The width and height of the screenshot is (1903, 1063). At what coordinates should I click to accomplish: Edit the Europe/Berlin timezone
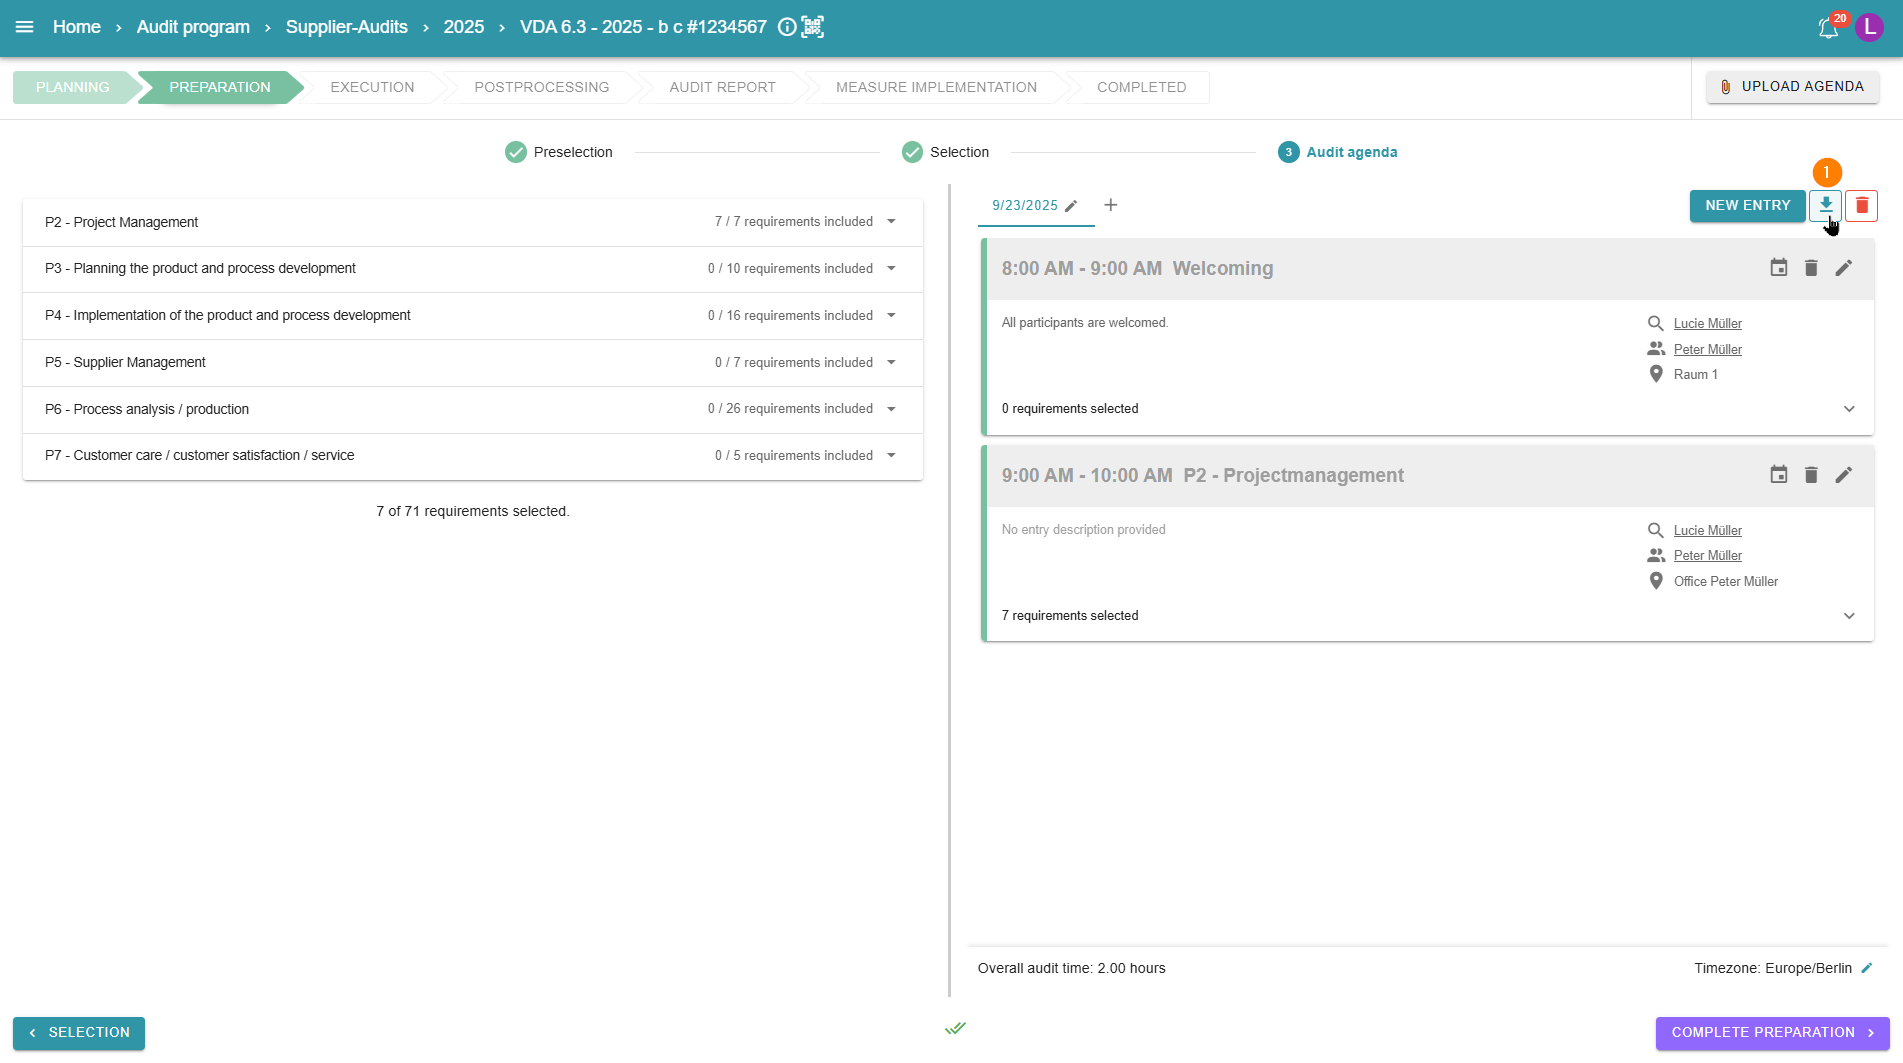(1867, 968)
